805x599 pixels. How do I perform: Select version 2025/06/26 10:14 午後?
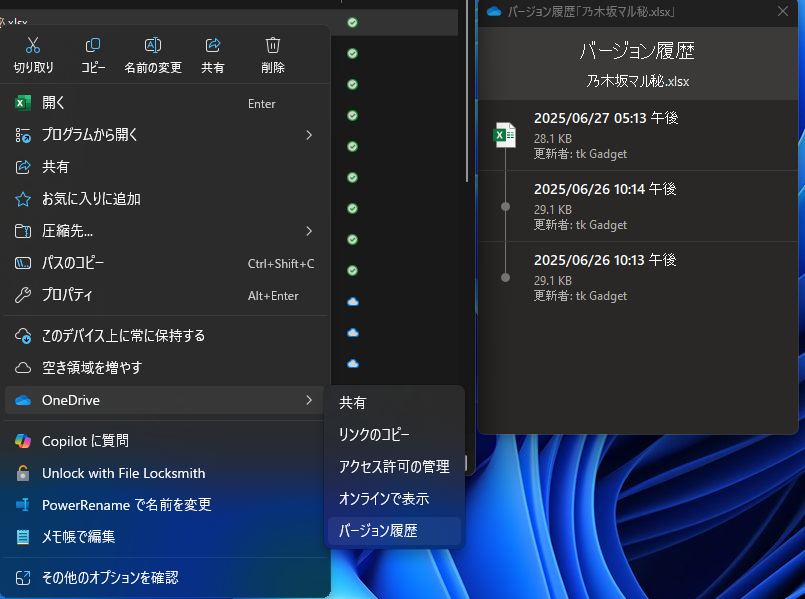[638, 206]
